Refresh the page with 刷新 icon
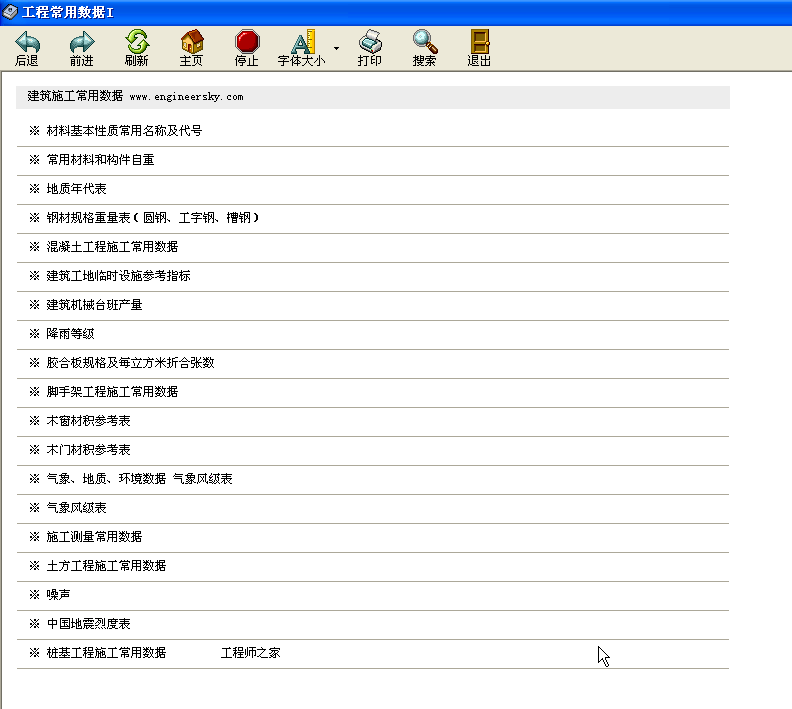 point(137,41)
